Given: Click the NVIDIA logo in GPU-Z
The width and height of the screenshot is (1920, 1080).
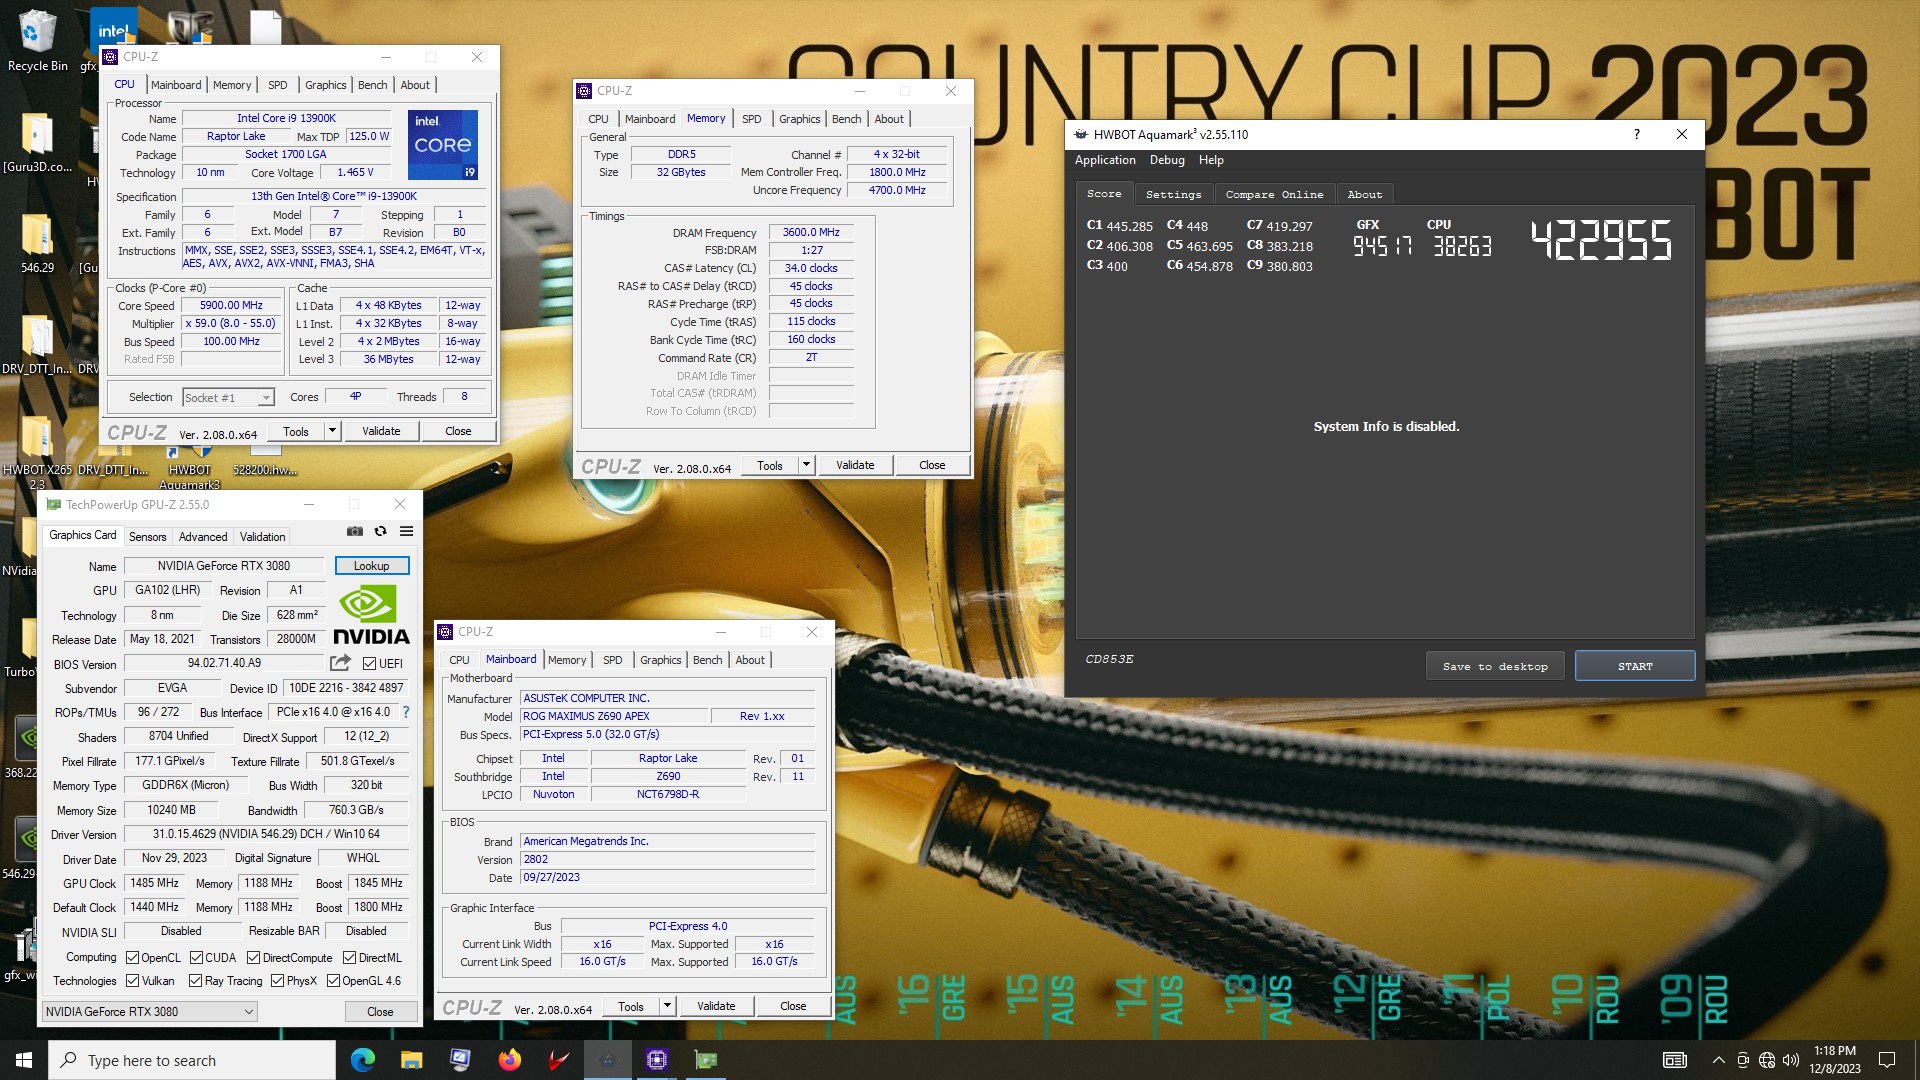Looking at the screenshot, I should pyautogui.click(x=371, y=615).
